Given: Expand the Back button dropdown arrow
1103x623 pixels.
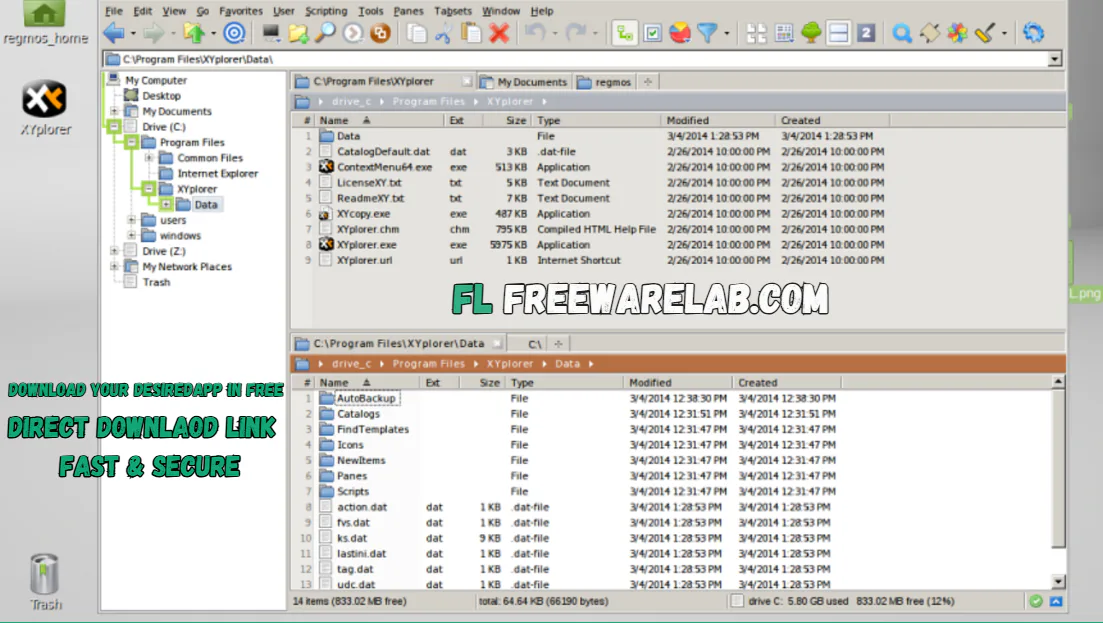Looking at the screenshot, I should [x=132, y=32].
